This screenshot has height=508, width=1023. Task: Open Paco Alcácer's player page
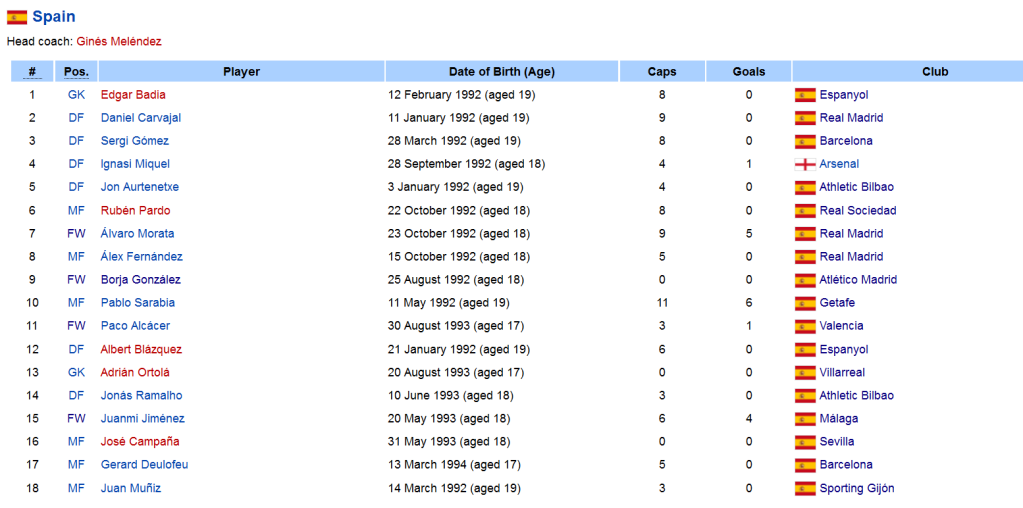(x=135, y=326)
